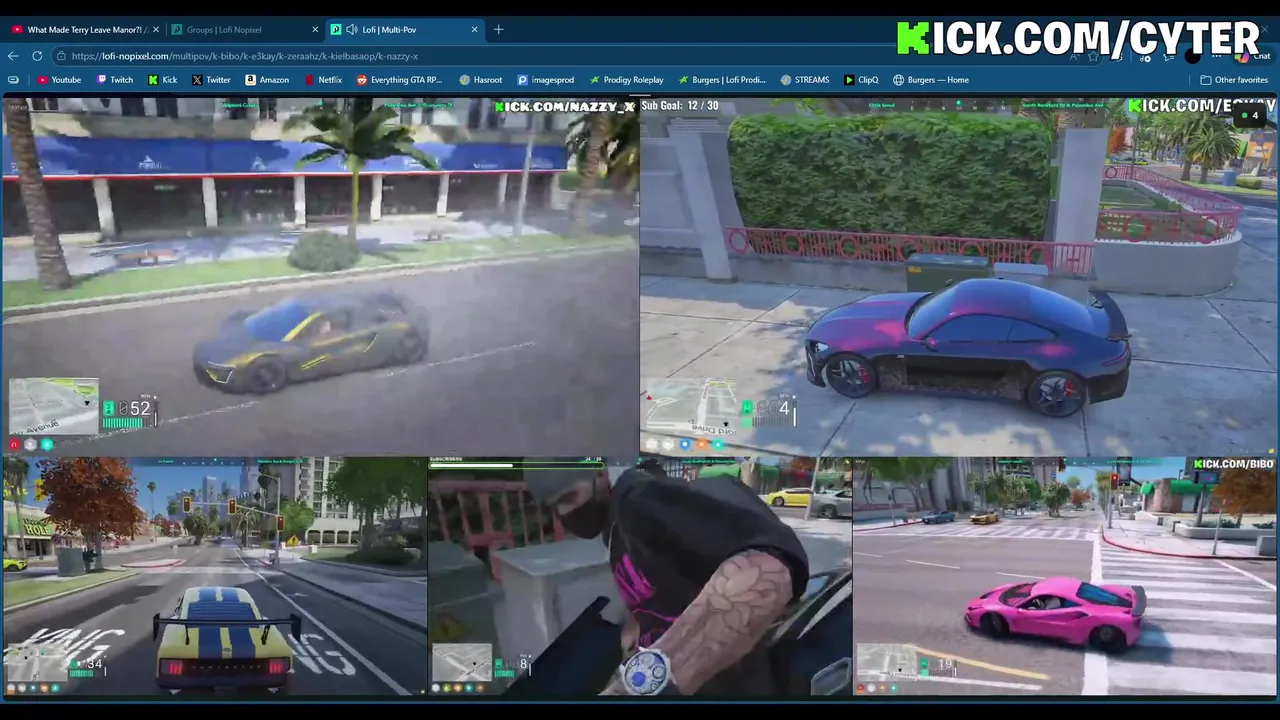Close the 'What Made Terry Leave Manor?!' tab
This screenshot has width=1280, height=720.
[x=155, y=29]
